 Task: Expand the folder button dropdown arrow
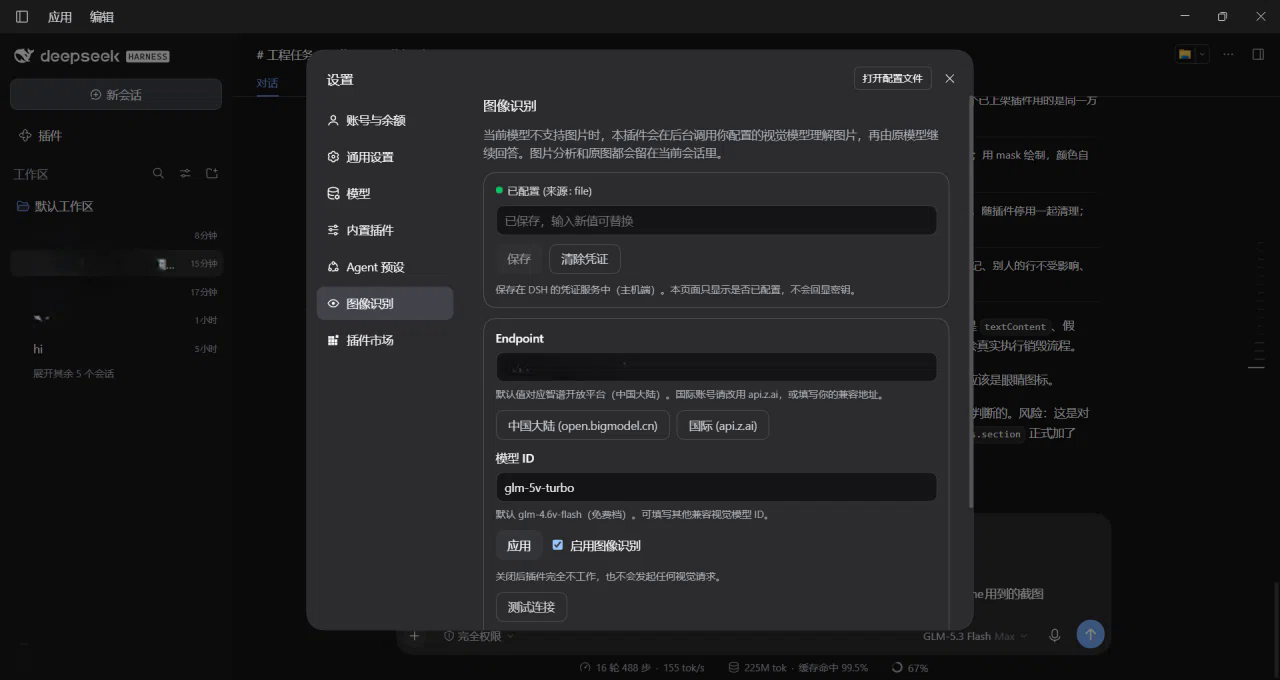(x=1202, y=54)
